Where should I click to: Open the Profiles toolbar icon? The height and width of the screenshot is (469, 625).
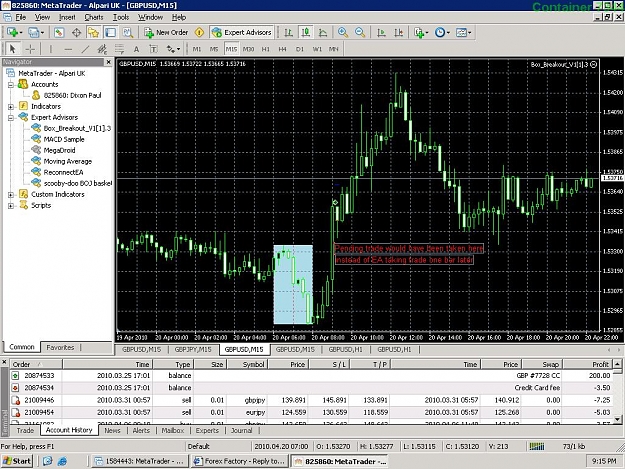coord(35,33)
